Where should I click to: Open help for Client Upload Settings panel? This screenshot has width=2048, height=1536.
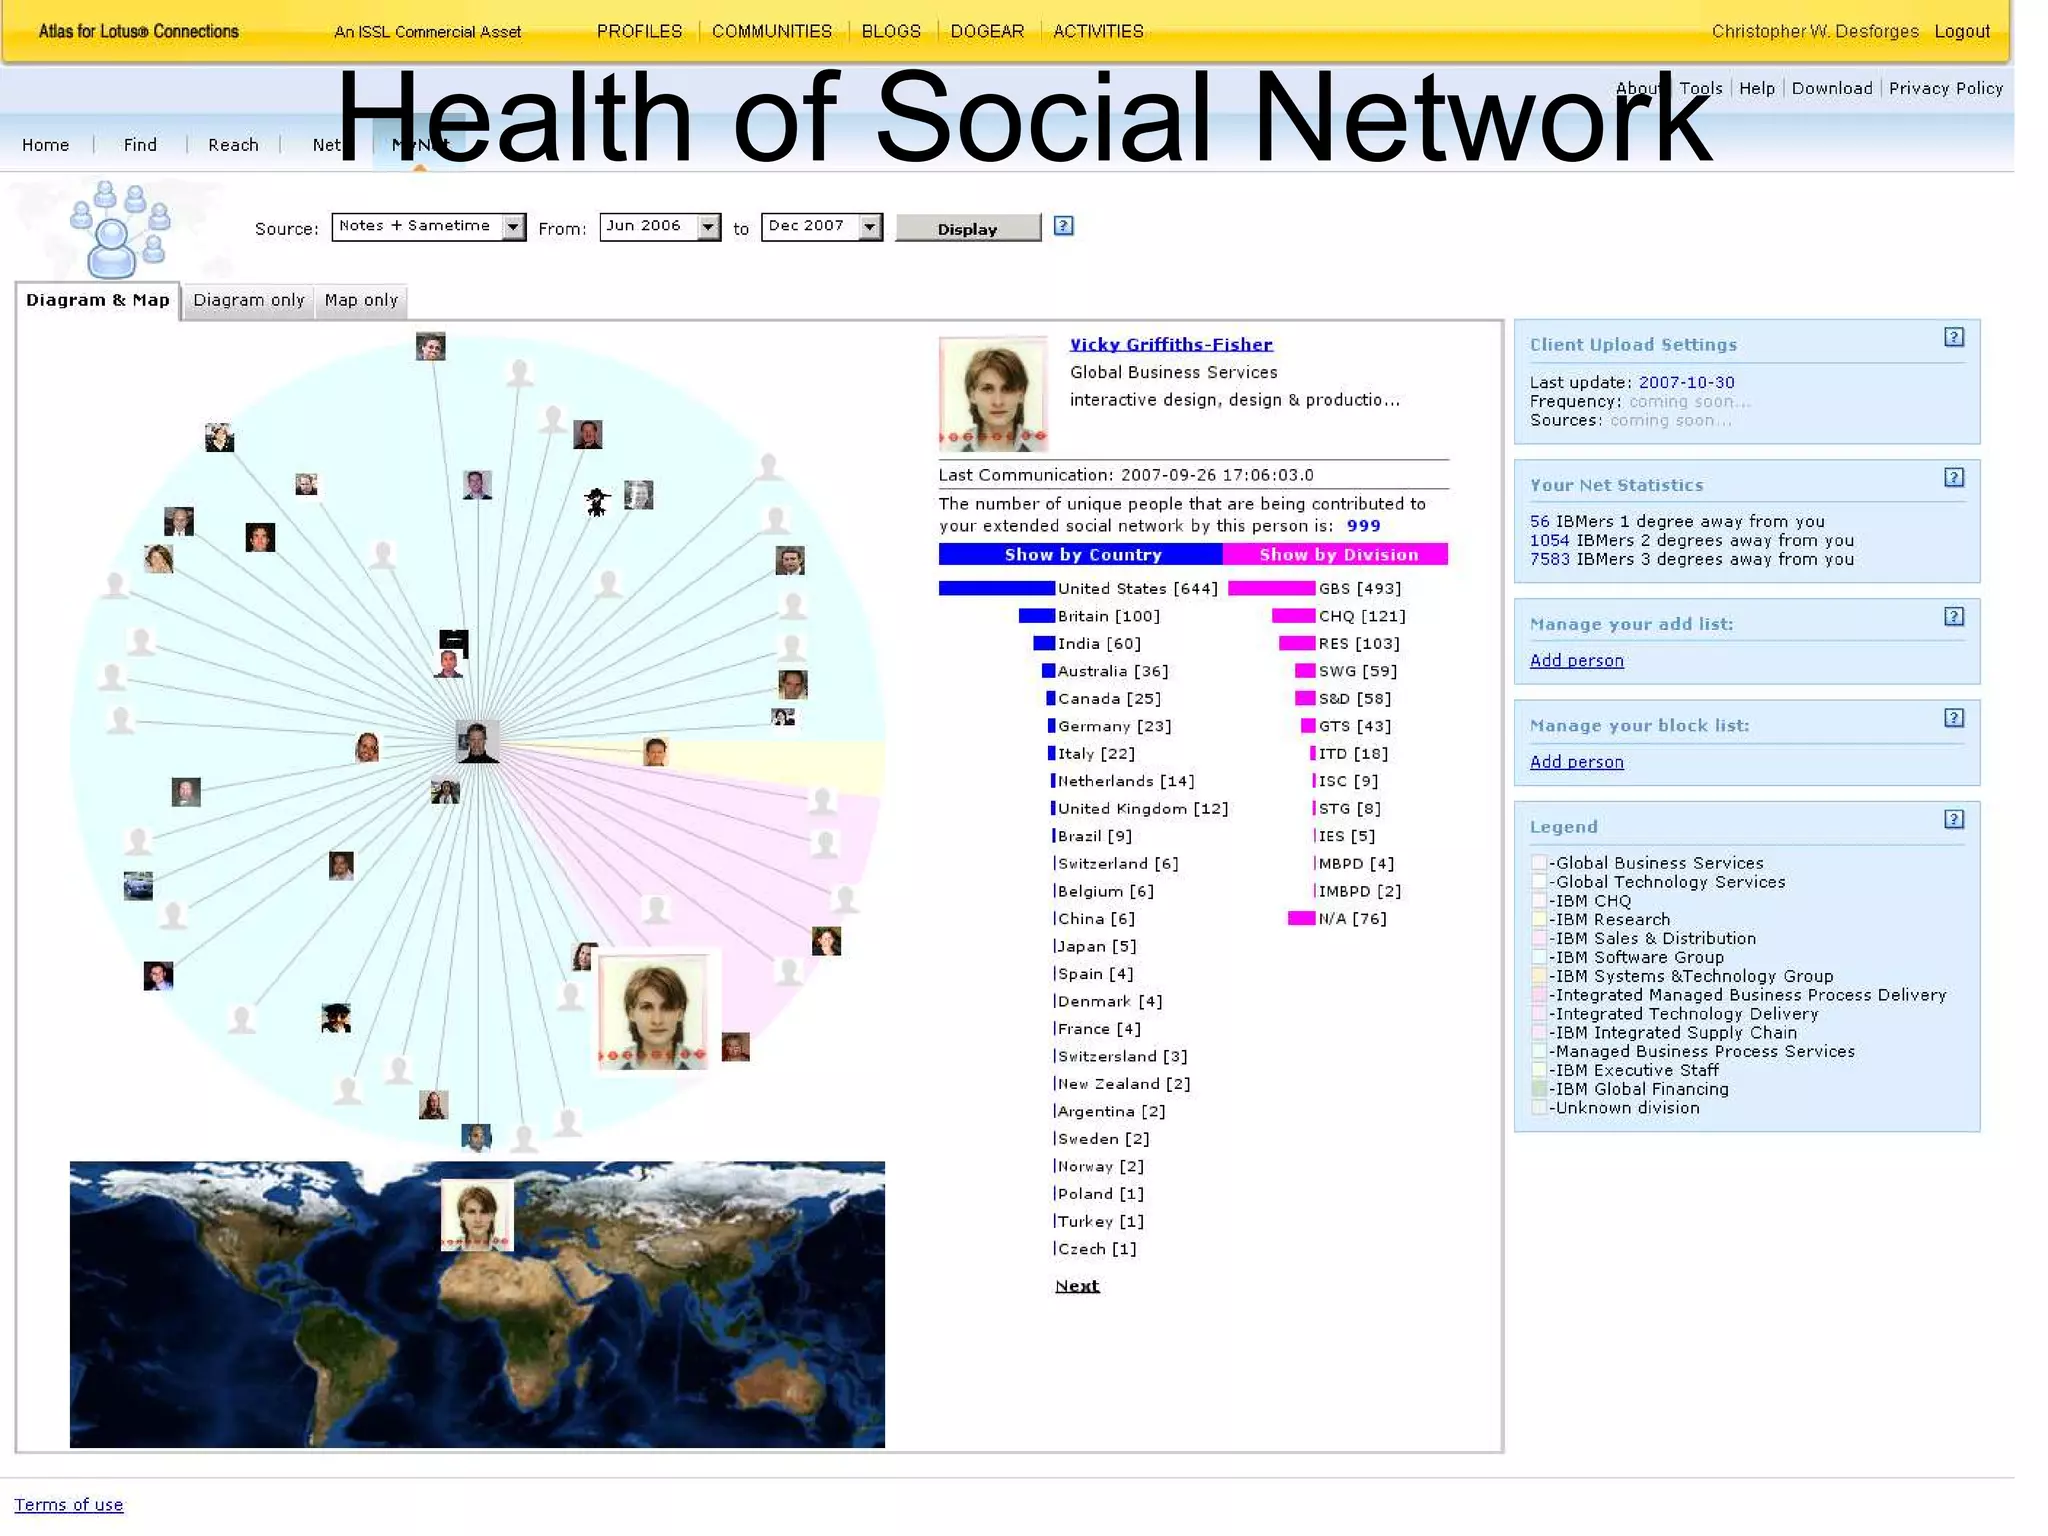point(1953,337)
